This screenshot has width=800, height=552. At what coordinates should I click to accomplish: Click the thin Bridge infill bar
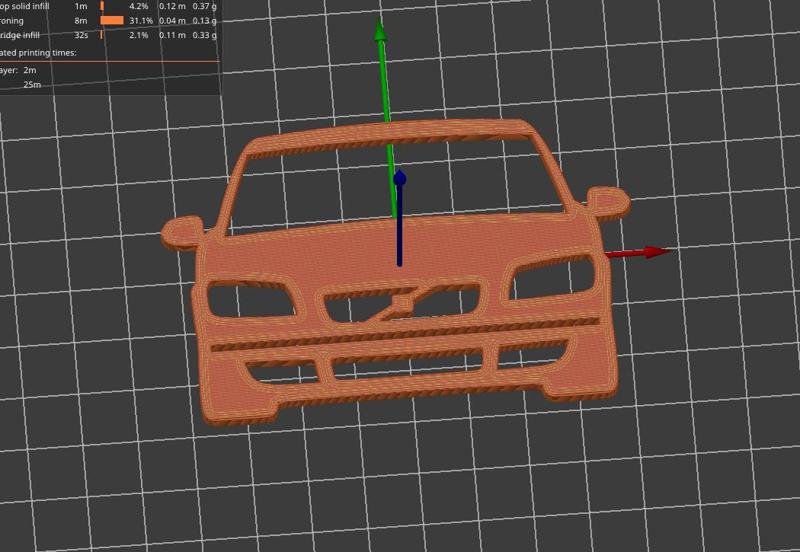[102, 35]
